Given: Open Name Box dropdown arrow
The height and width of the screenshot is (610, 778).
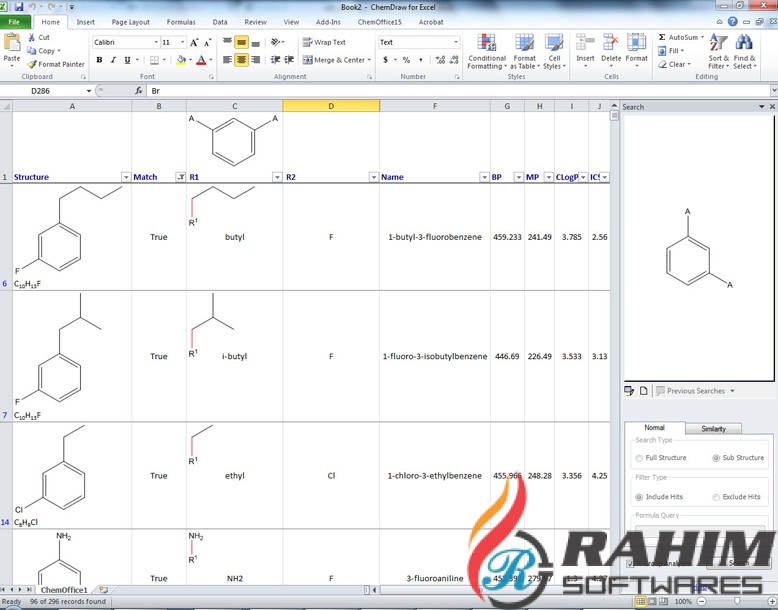Looking at the screenshot, I should [89, 91].
